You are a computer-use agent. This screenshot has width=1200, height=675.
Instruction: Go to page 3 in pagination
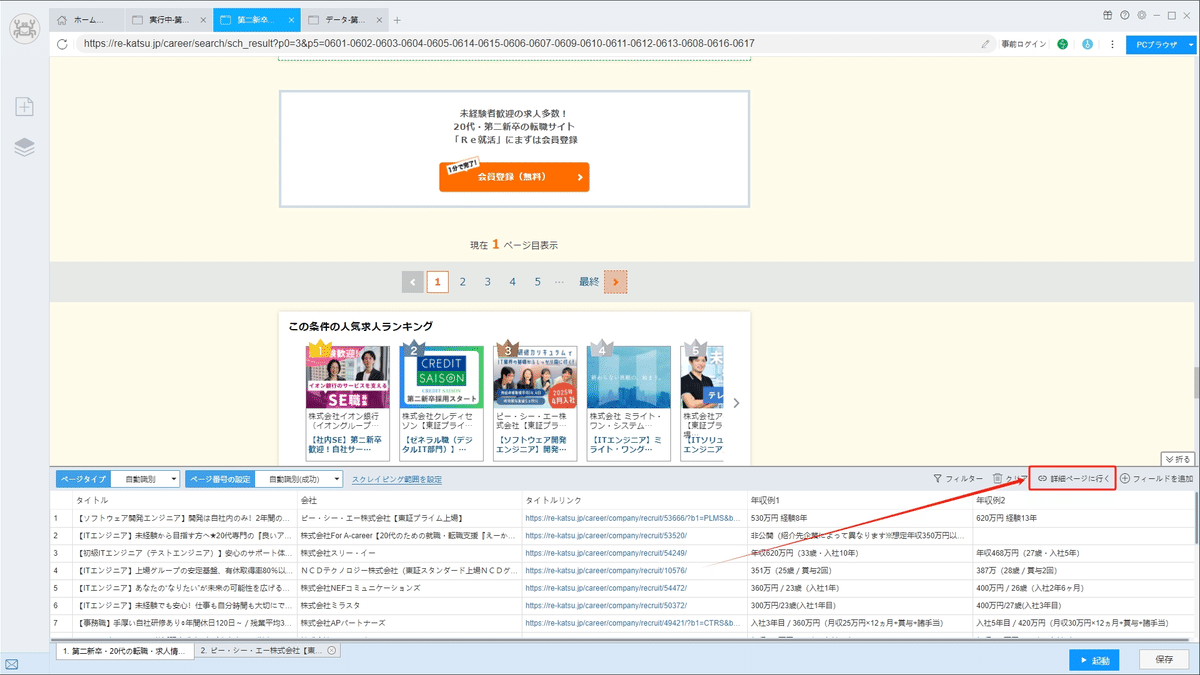point(488,282)
